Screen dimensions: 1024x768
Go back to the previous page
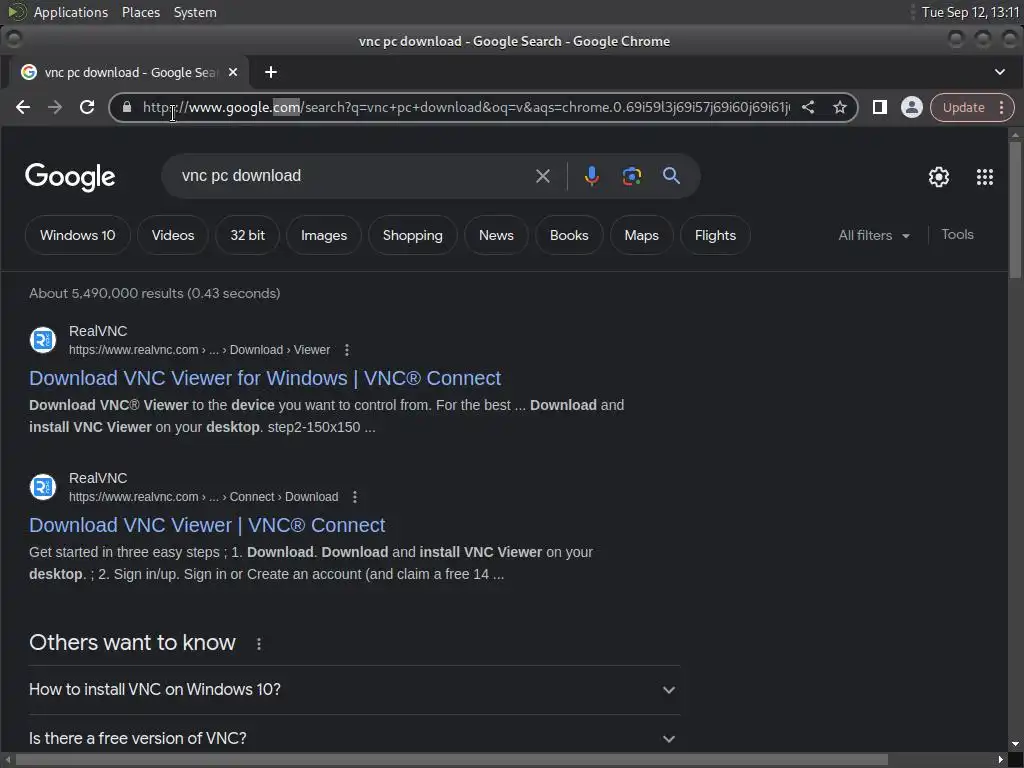click(x=23, y=107)
